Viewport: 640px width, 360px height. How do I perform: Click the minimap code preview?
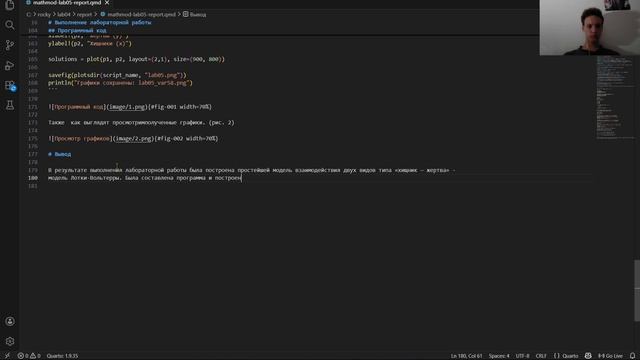[x=615, y=98]
